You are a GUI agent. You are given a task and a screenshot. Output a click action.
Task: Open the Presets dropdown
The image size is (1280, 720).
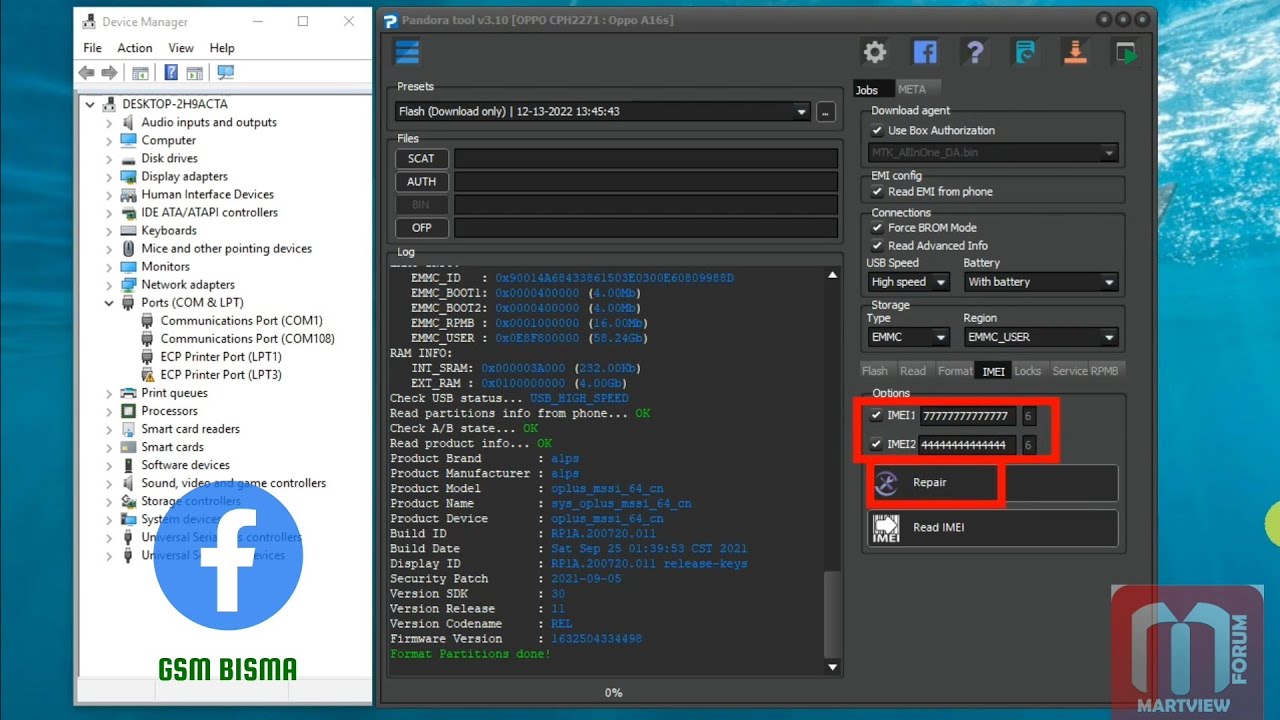tap(602, 112)
